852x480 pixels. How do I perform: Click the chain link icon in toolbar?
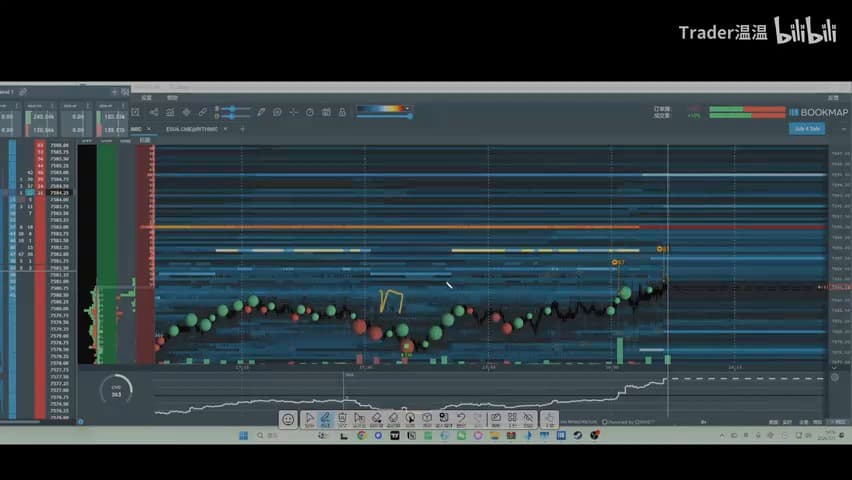(202, 112)
